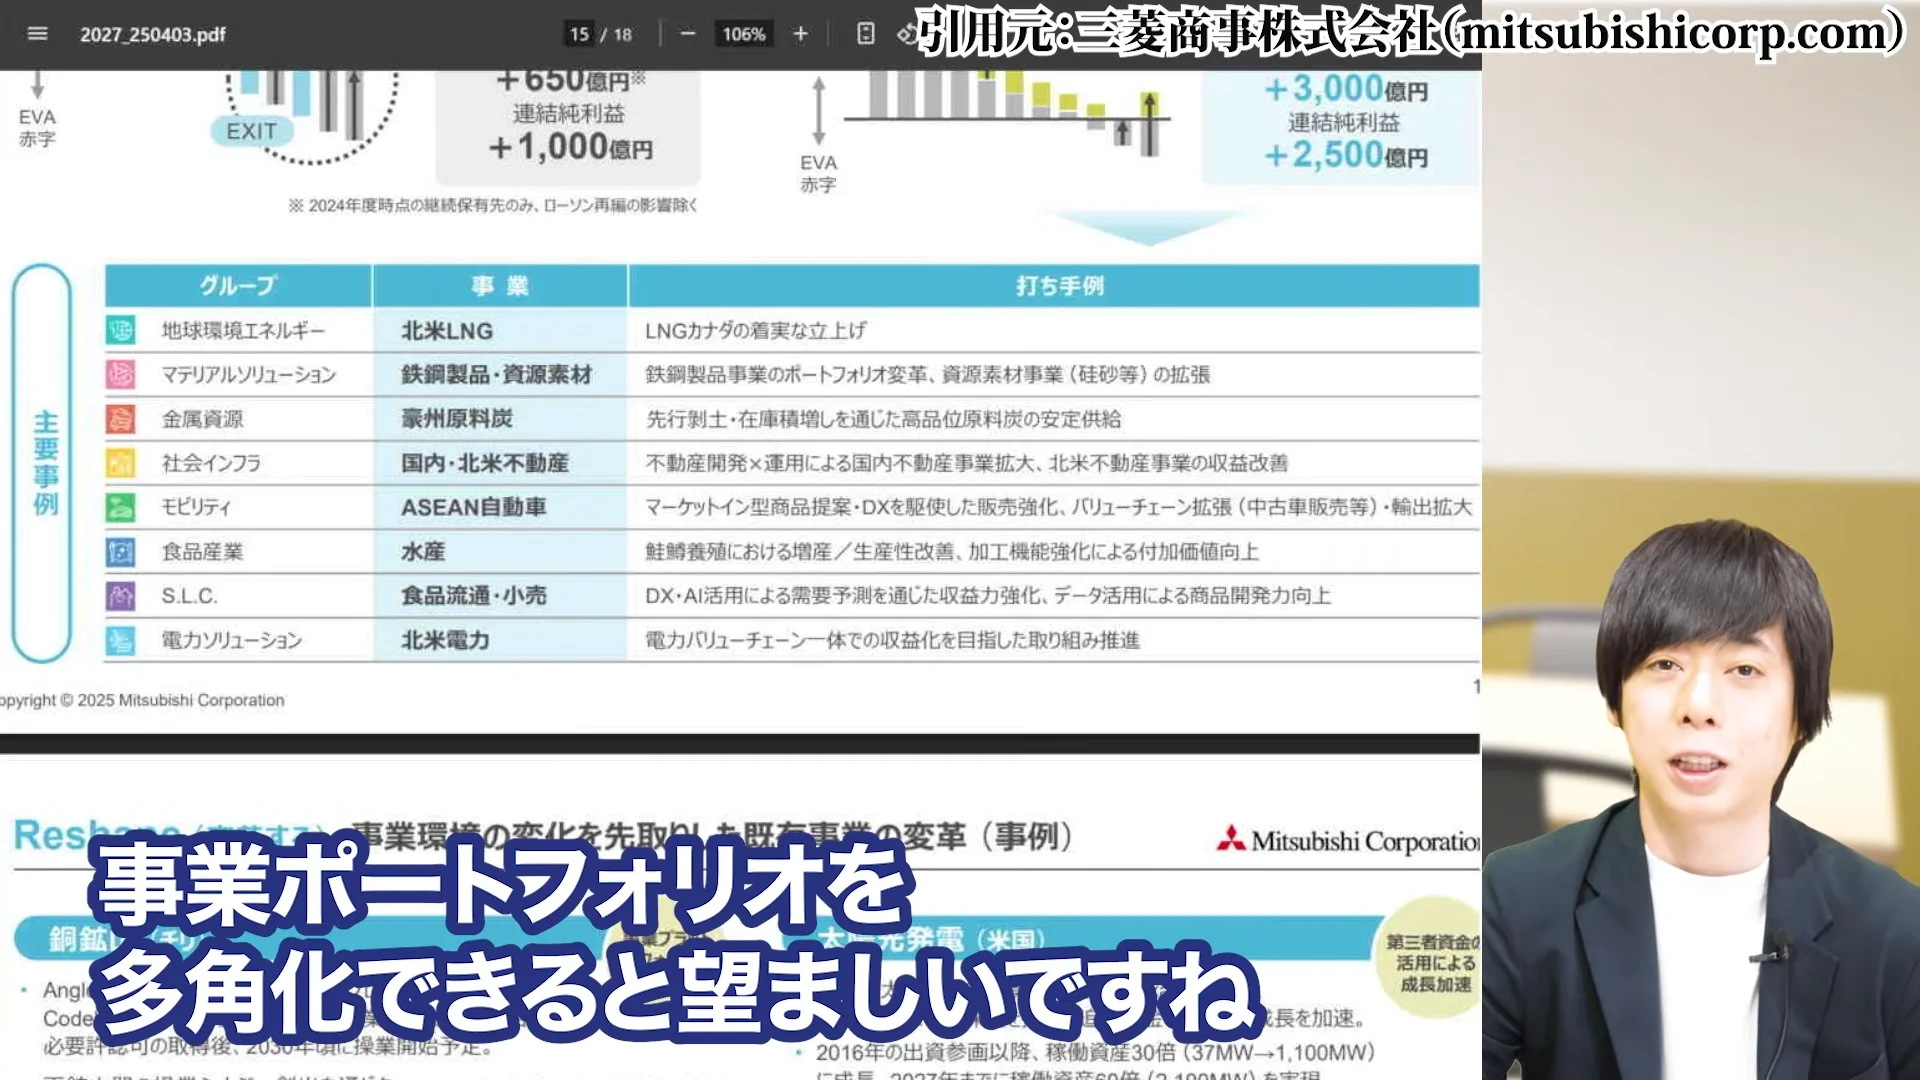Click the fit to page icon
This screenshot has height=1080, width=1920.
[x=866, y=34]
